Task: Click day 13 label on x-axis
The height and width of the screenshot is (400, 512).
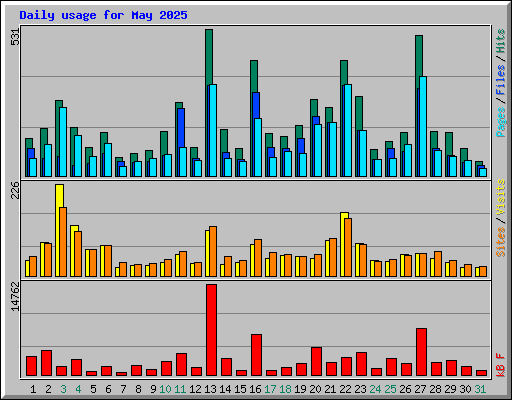Action: (x=210, y=389)
